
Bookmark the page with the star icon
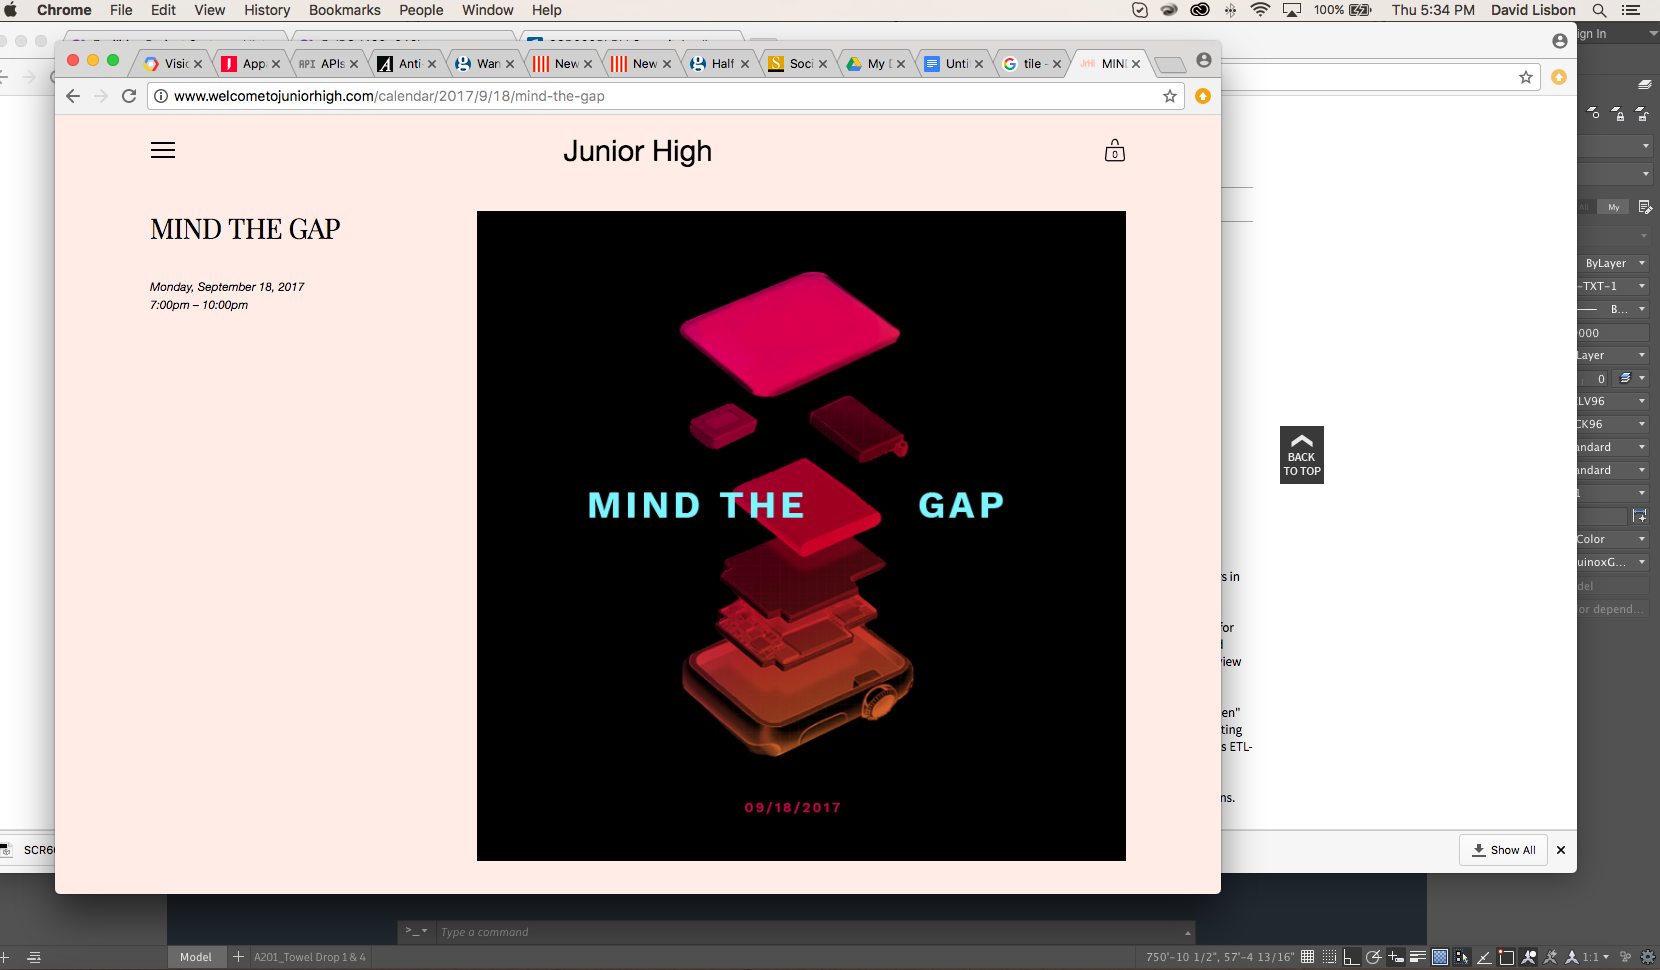click(x=1170, y=96)
